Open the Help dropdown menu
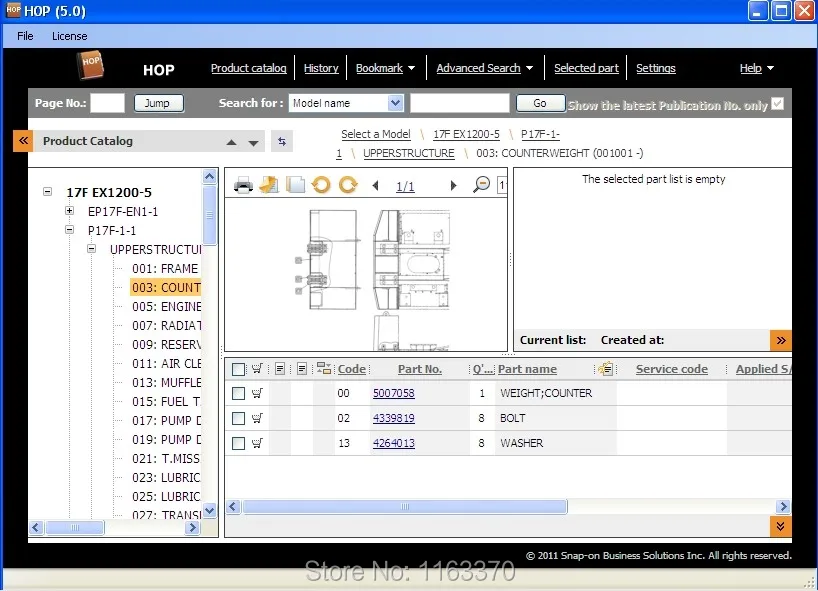The height and width of the screenshot is (591, 818). pos(771,68)
